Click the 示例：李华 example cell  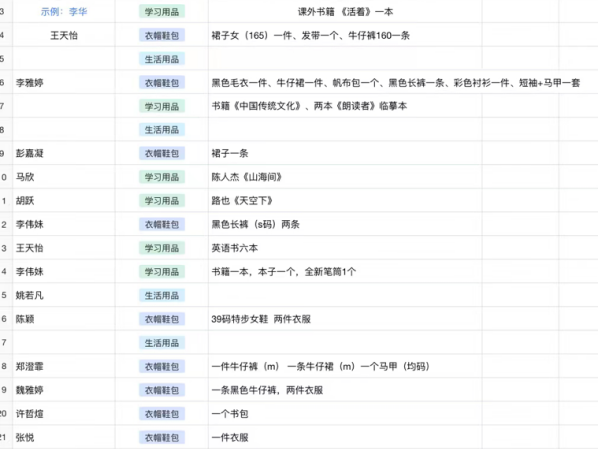64,12
